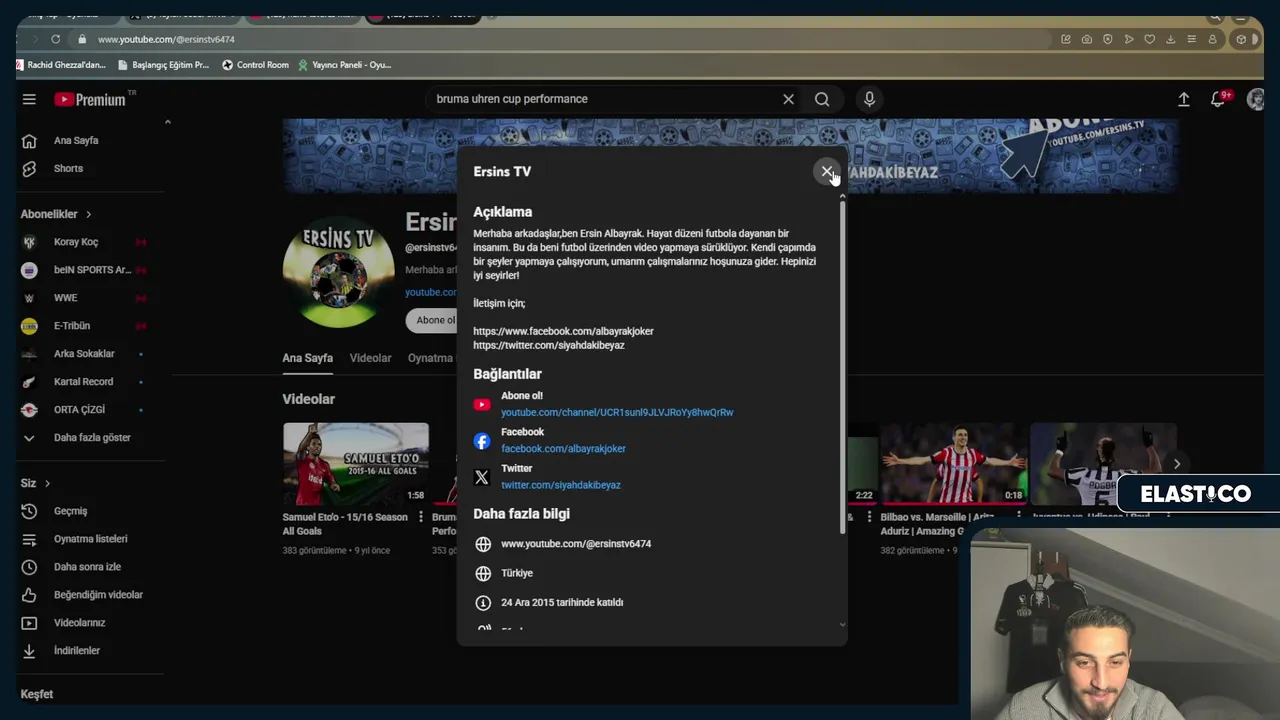The height and width of the screenshot is (720, 1280).
Task: Open the ad blocker shield icon
Action: pos(1108,39)
